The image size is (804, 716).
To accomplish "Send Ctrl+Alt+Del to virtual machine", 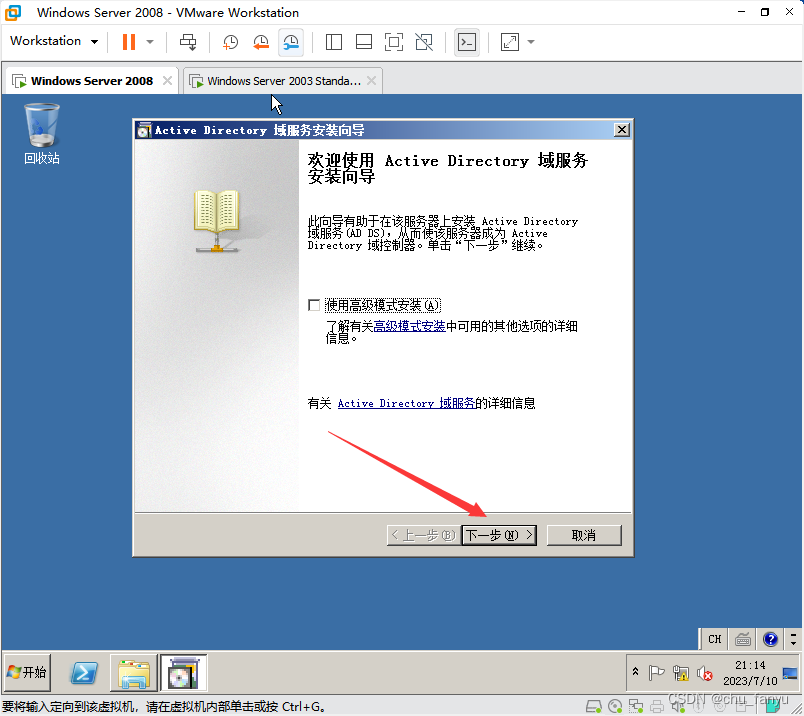I will pyautogui.click(x=188, y=42).
